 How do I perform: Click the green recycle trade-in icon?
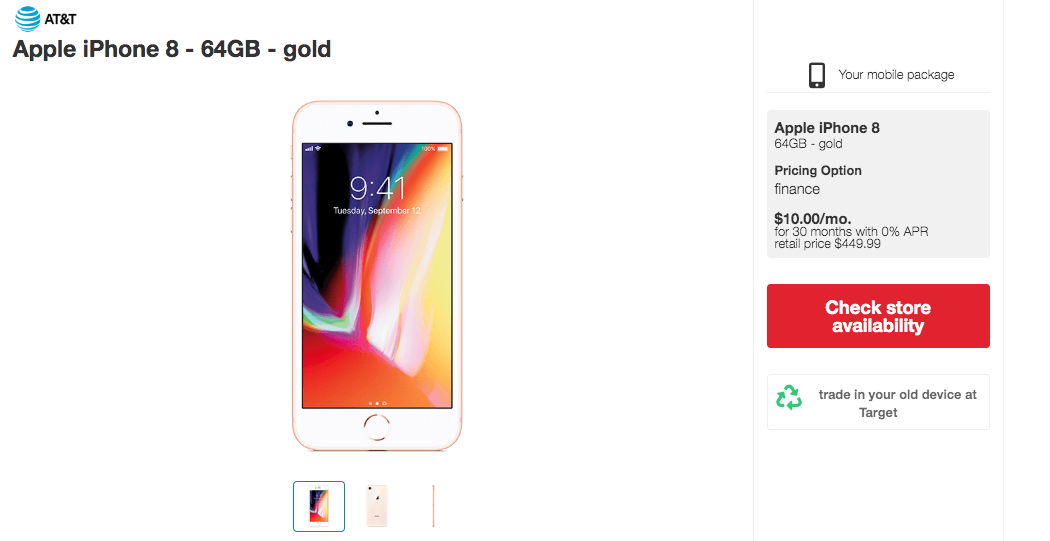(x=789, y=398)
